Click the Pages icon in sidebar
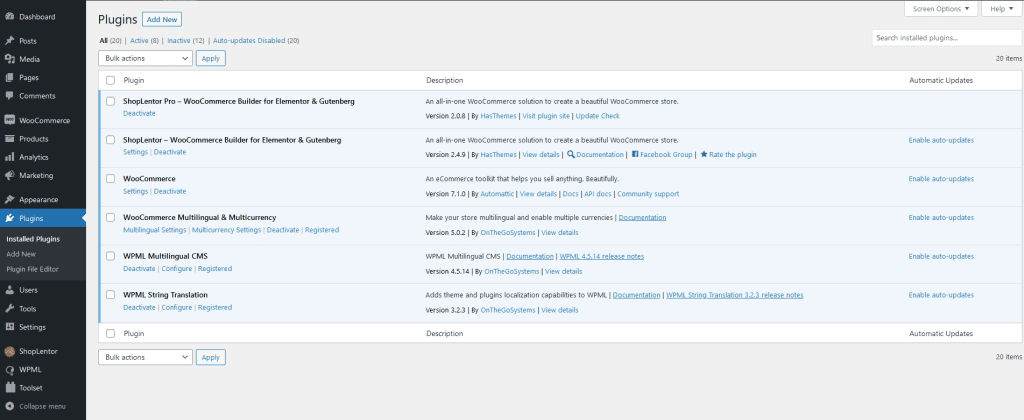 tap(9, 77)
